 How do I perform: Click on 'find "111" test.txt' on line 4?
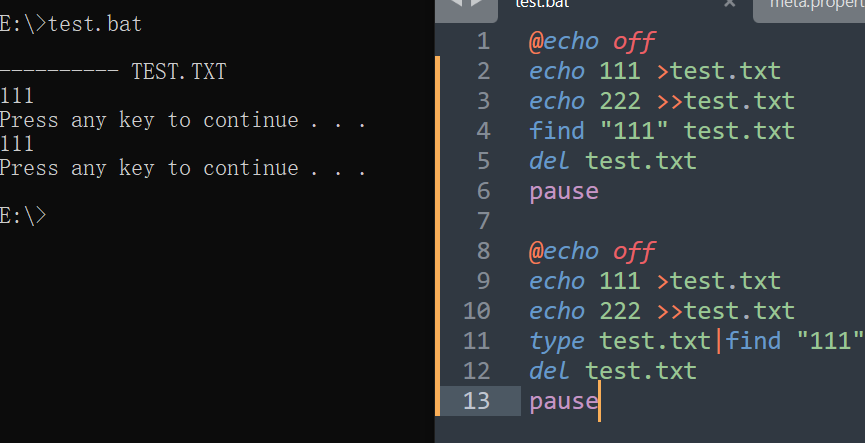click(661, 131)
